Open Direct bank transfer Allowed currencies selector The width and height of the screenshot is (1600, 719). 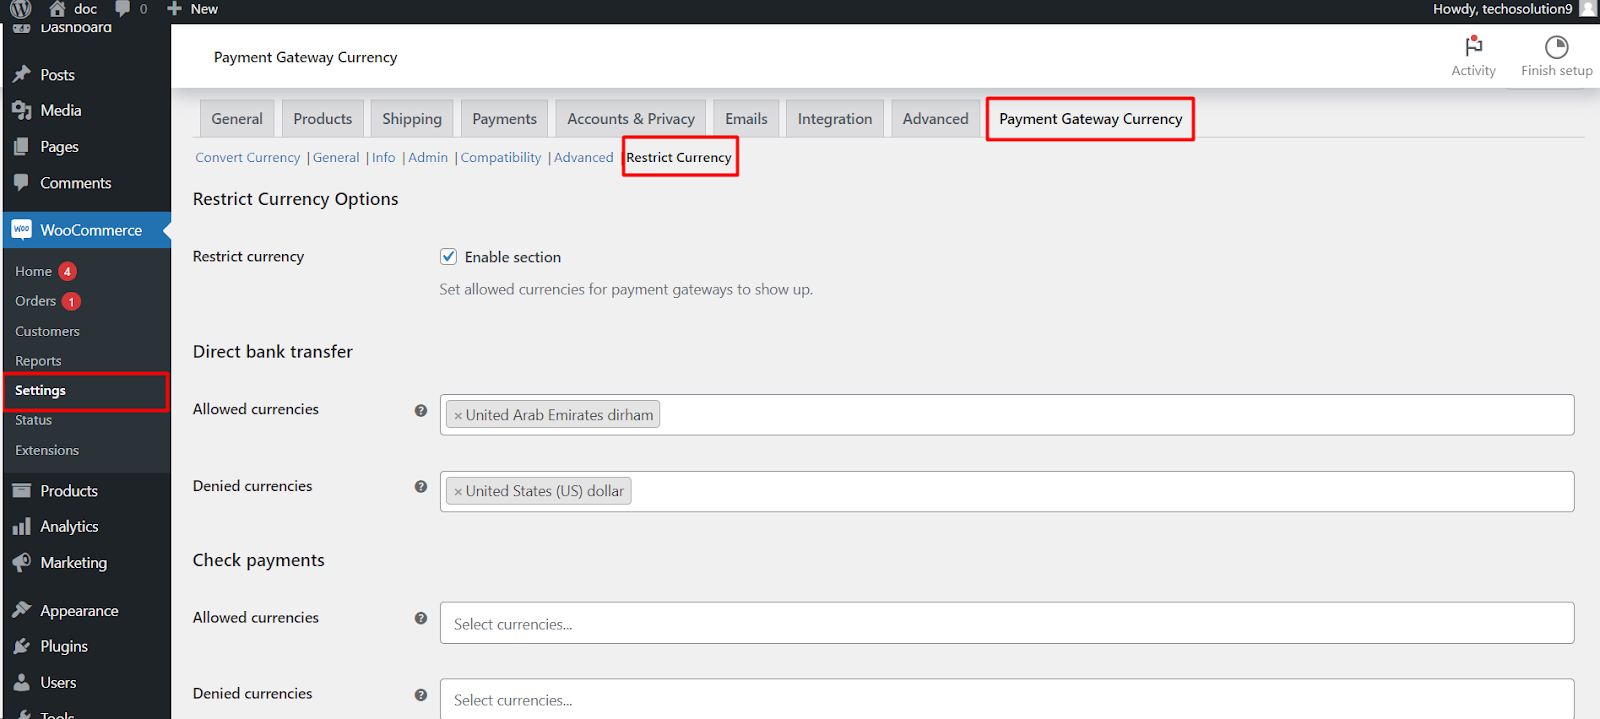click(x=1007, y=415)
